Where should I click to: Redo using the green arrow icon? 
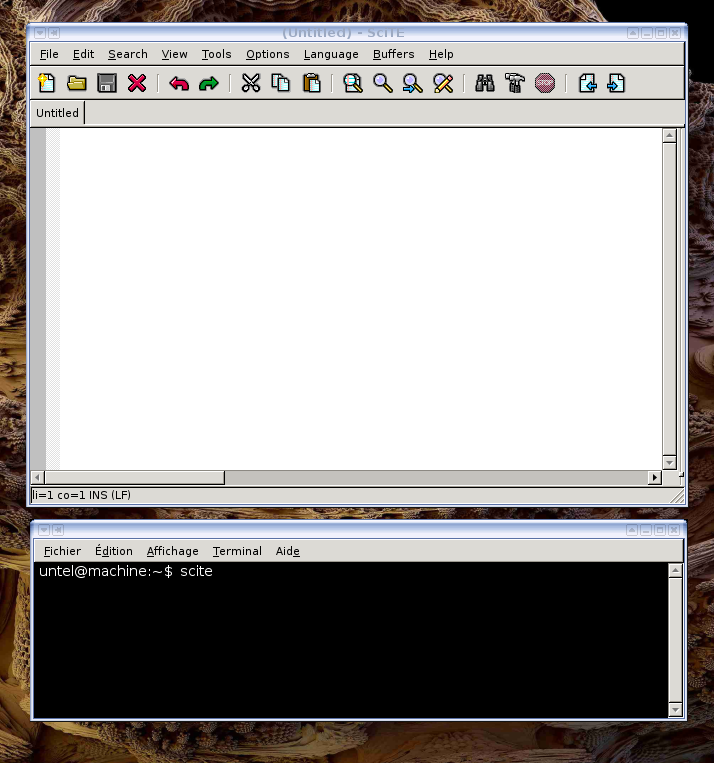pyautogui.click(x=208, y=84)
